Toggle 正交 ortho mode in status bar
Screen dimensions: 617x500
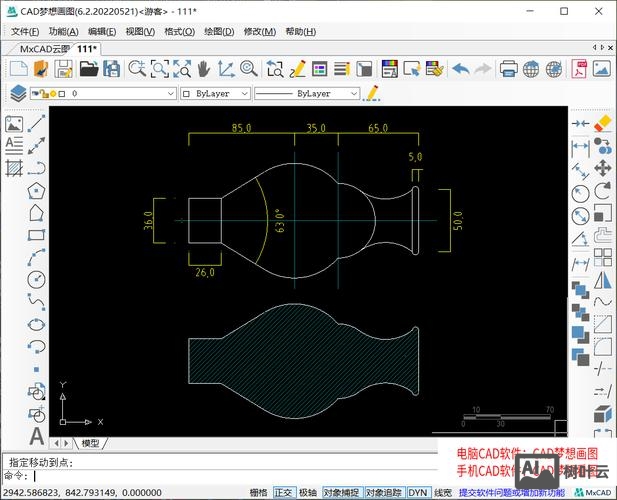284,492
